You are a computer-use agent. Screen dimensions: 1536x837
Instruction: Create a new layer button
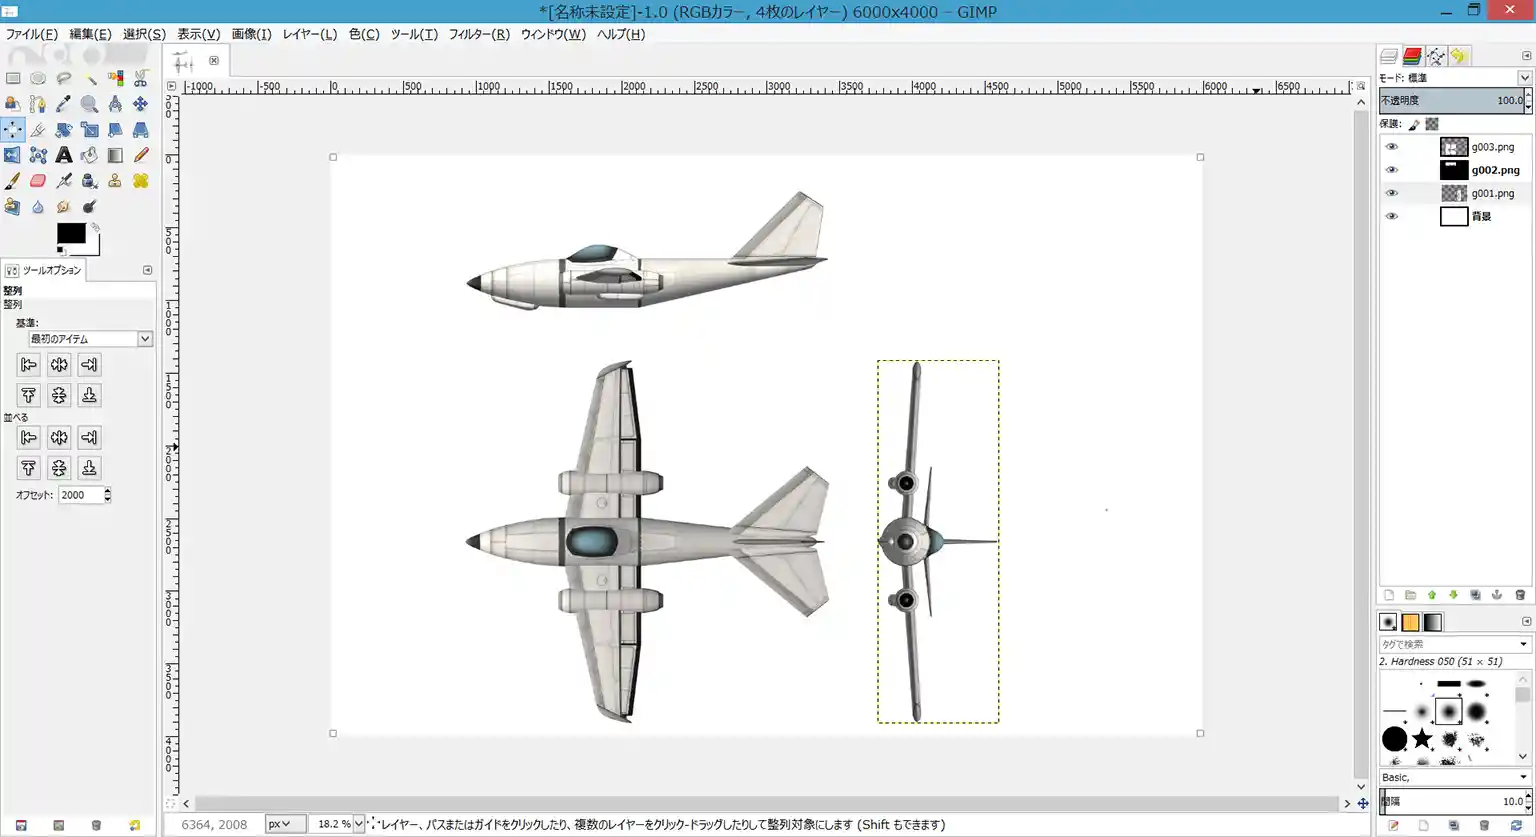tap(1389, 595)
